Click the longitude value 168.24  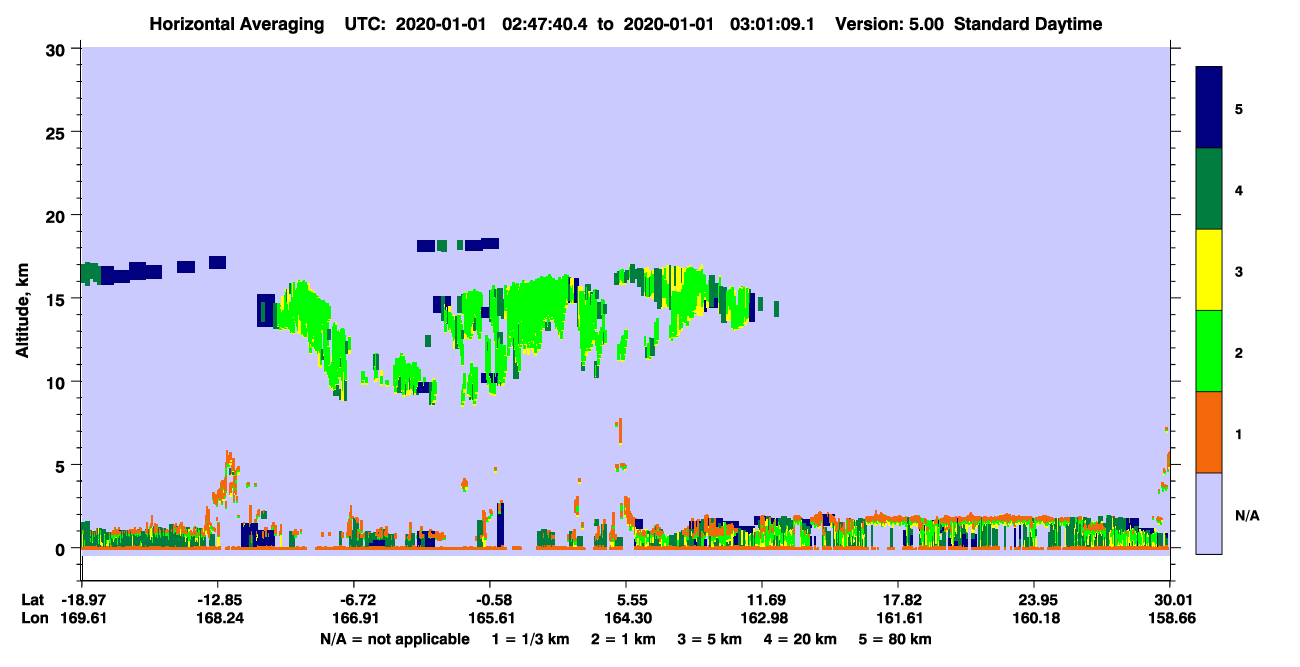tap(218, 619)
